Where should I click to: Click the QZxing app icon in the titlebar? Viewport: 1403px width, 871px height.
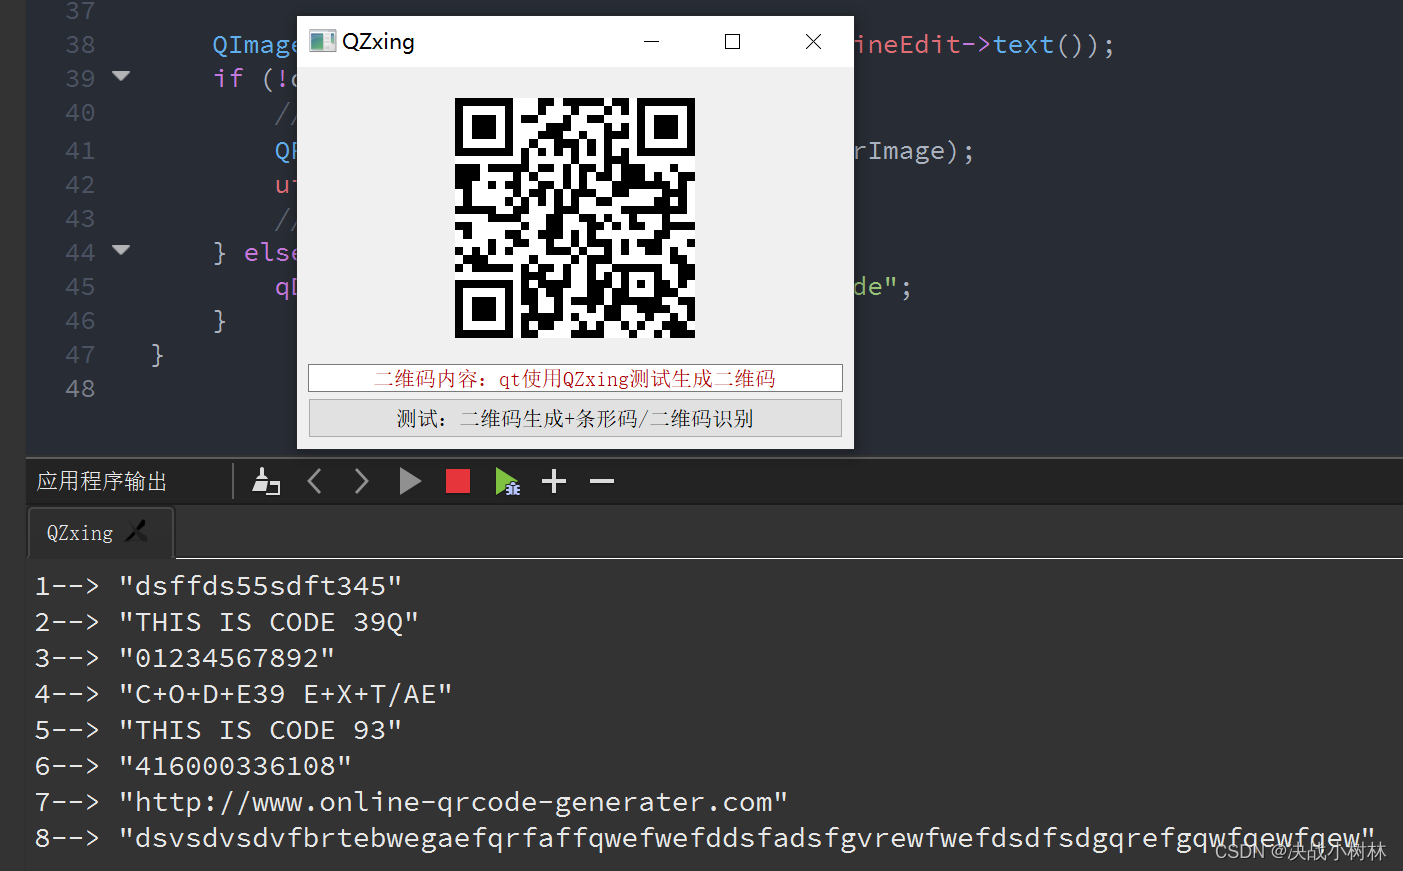coord(322,41)
